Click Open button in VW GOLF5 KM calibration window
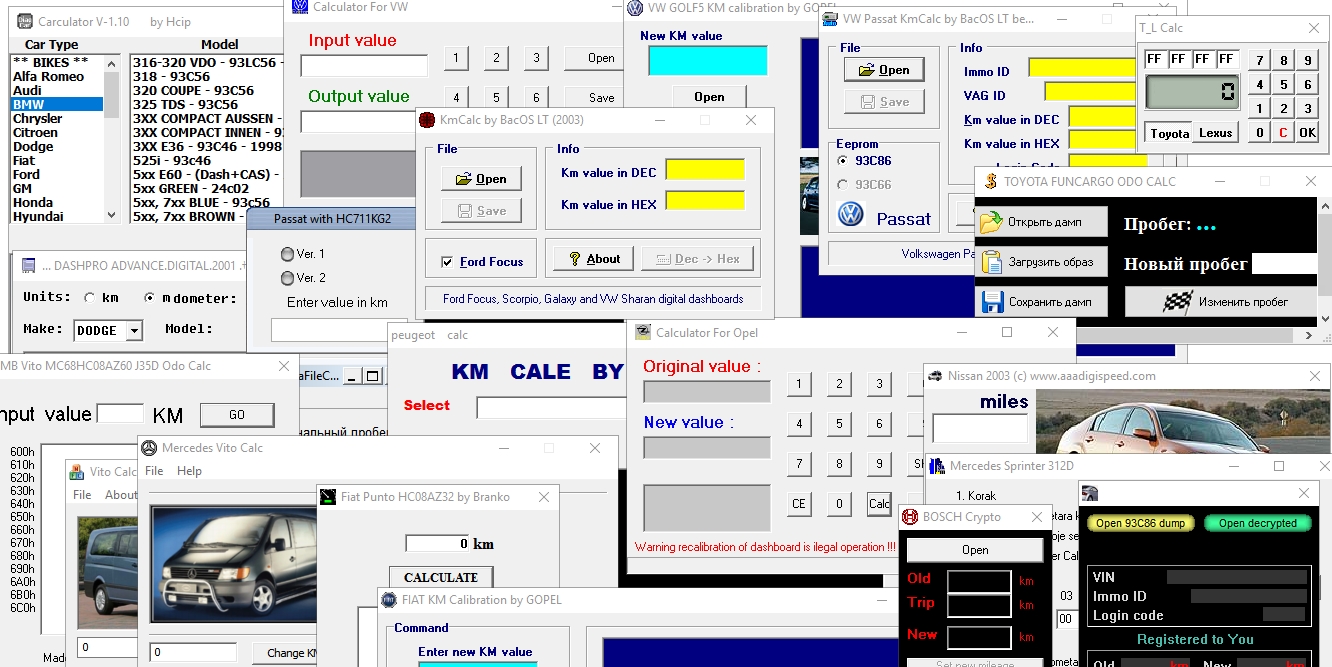 coord(709,97)
